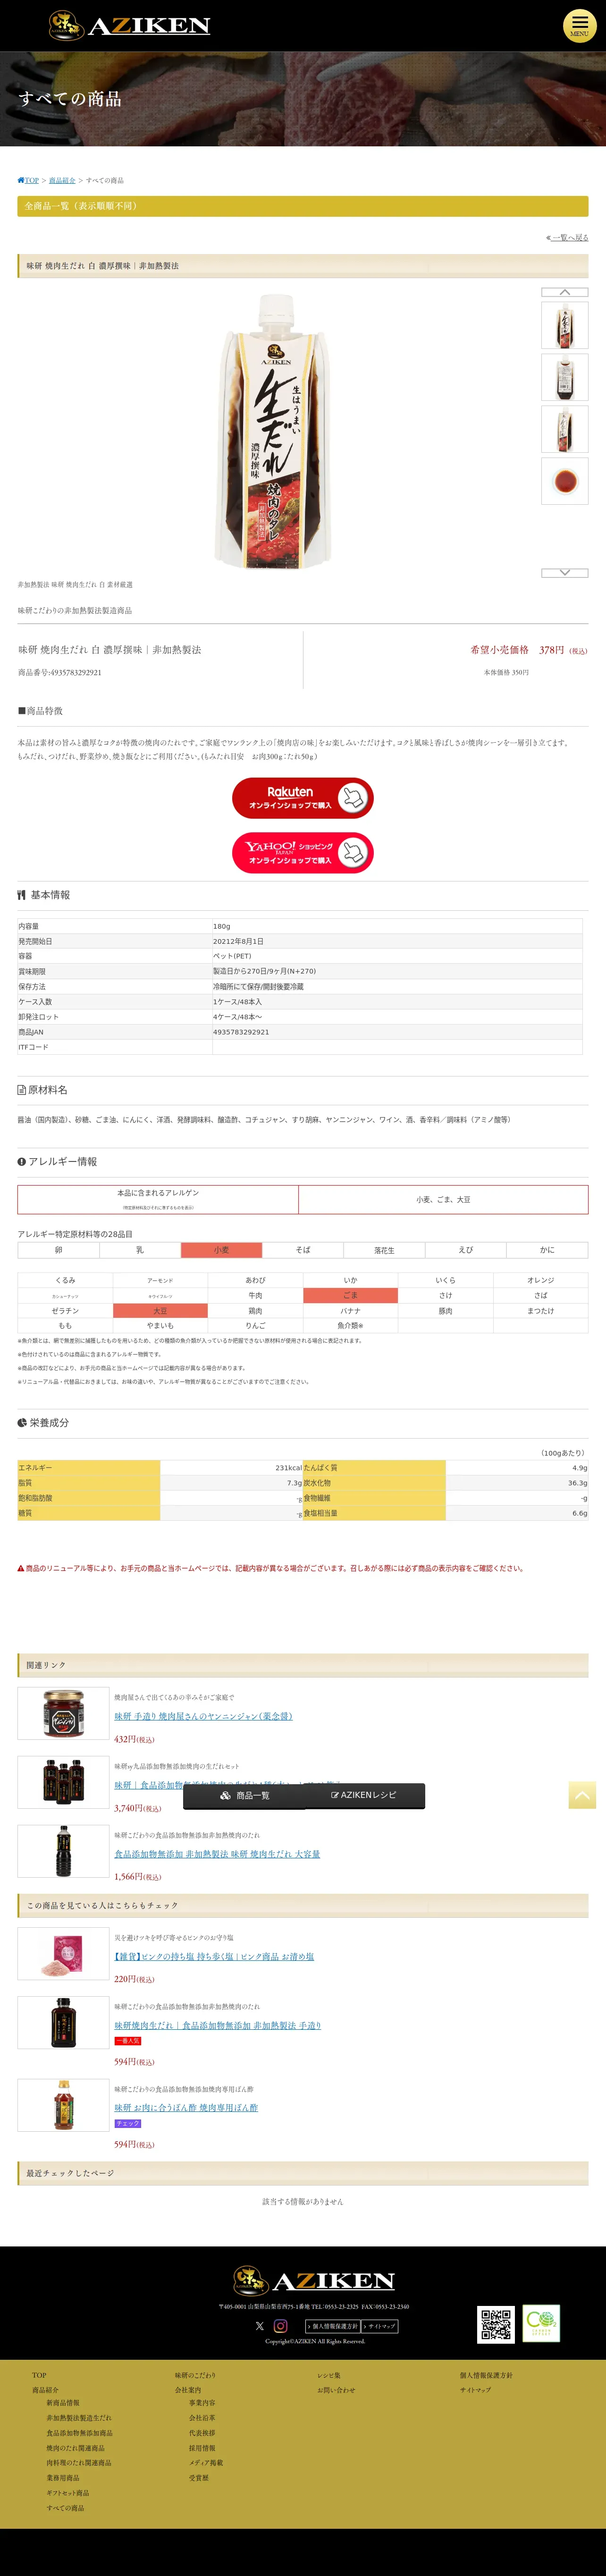Click the three-bottle set thumbnail
606x2576 pixels.
click(63, 1782)
